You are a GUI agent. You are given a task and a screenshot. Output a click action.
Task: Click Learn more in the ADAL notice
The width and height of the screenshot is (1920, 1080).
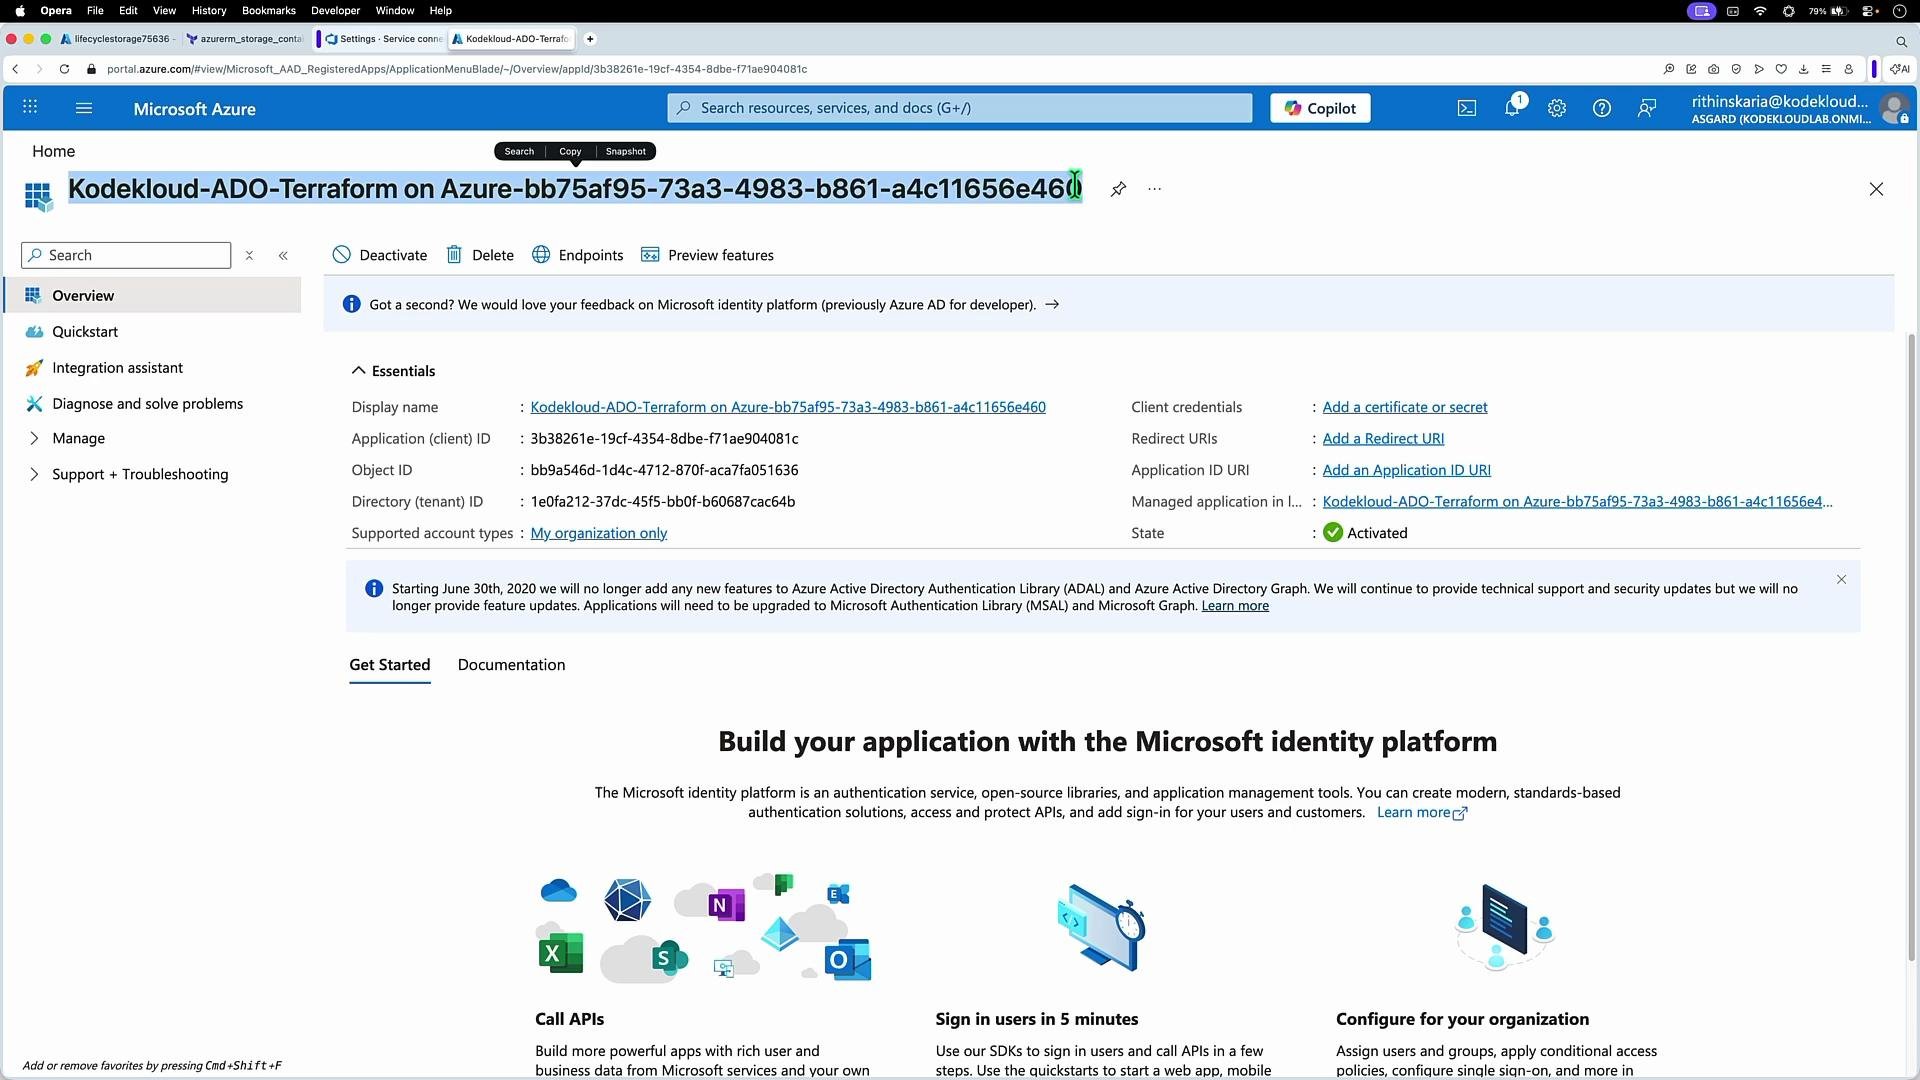tap(1235, 606)
